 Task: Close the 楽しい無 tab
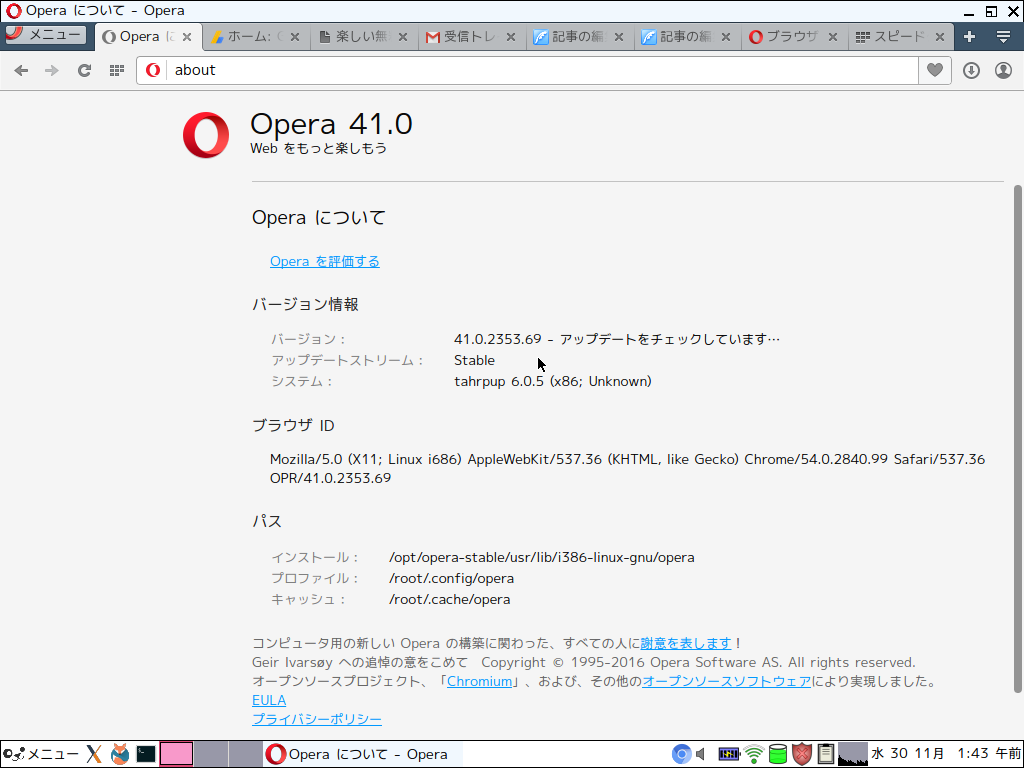[403, 37]
